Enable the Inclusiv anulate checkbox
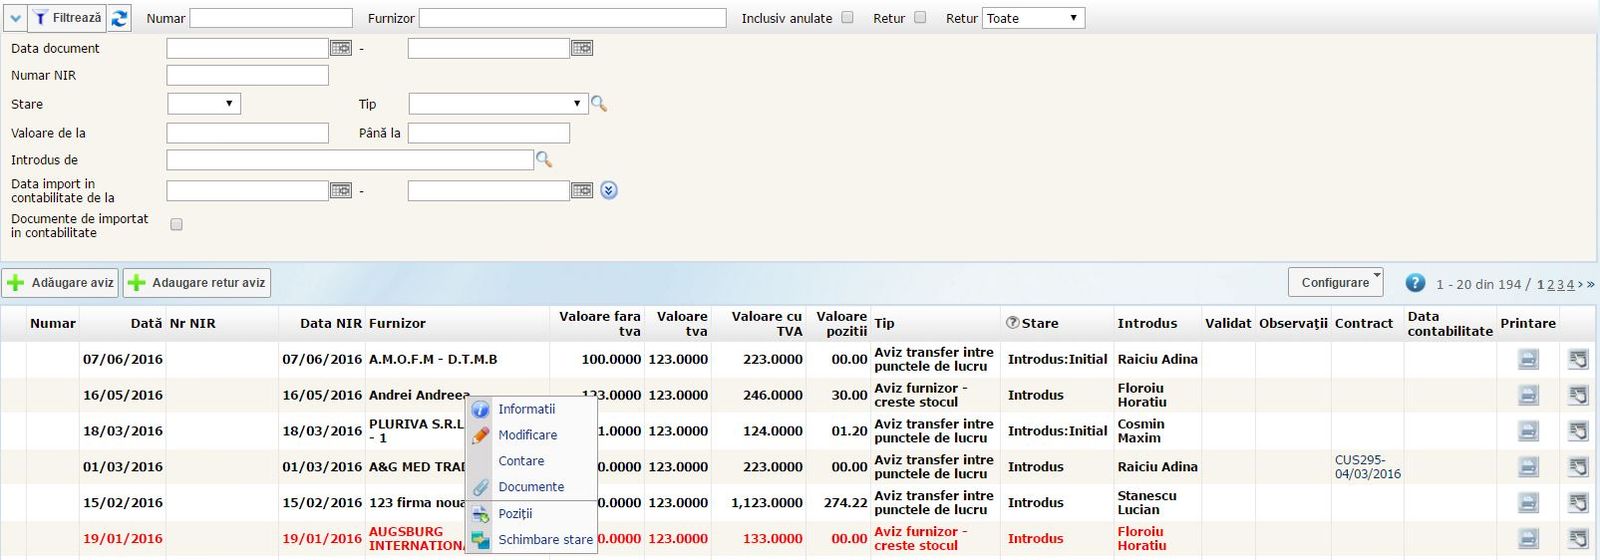 (x=847, y=18)
